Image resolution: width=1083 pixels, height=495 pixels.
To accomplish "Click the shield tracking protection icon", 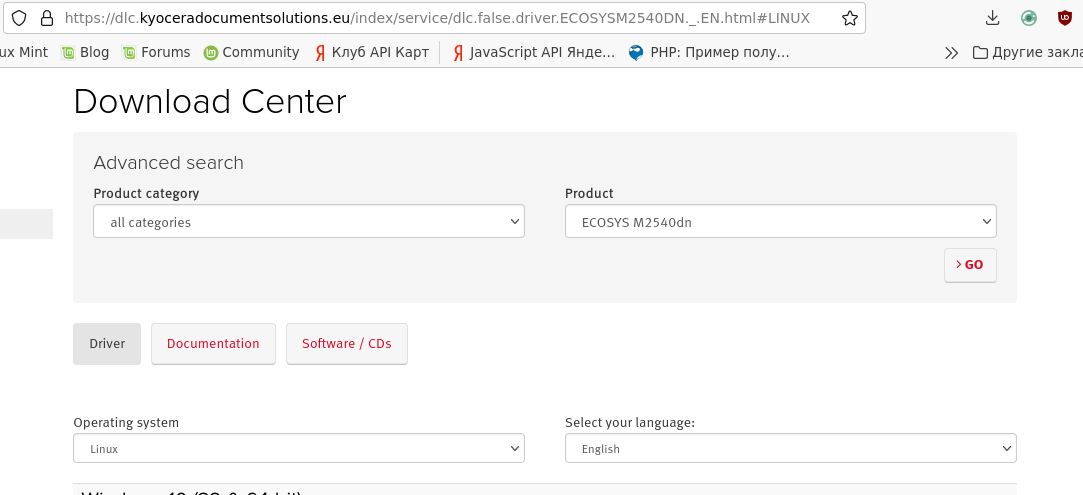I will [19, 18].
